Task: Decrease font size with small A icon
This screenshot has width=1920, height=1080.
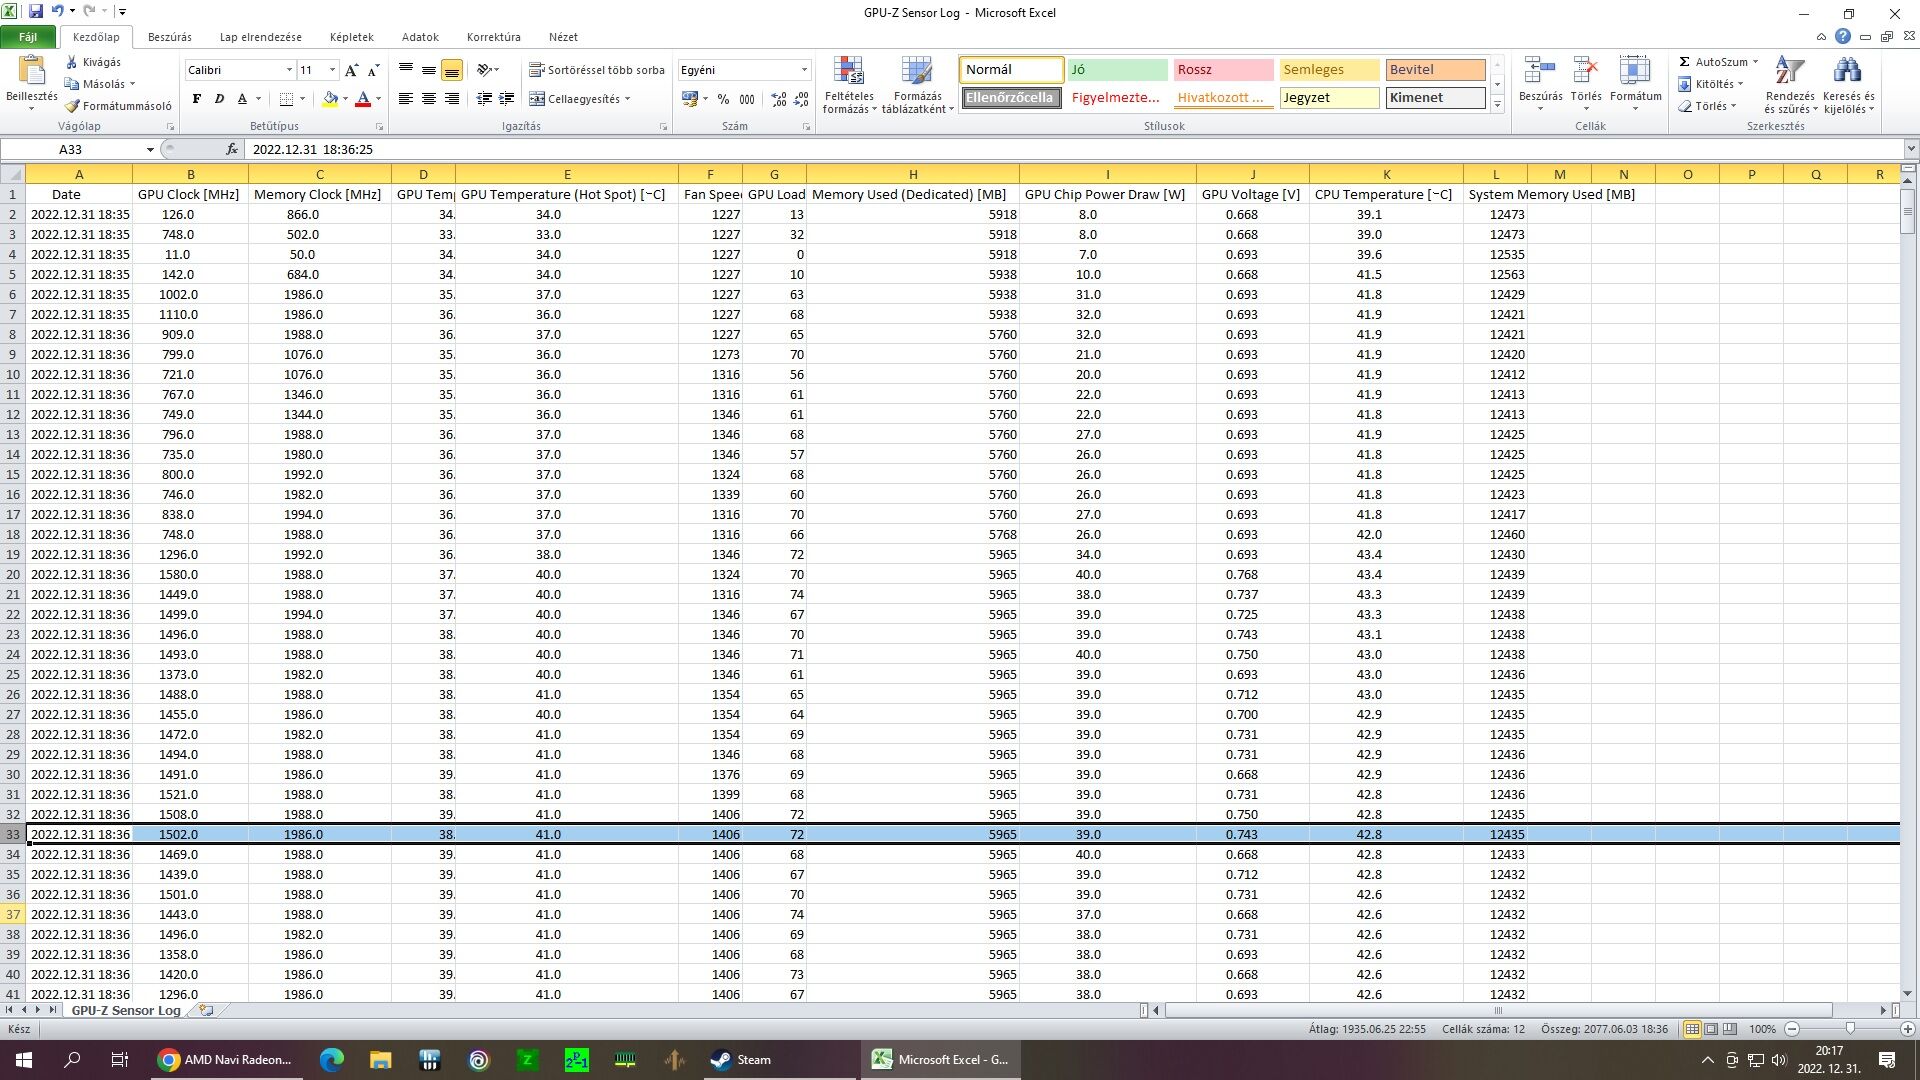Action: 373,70
